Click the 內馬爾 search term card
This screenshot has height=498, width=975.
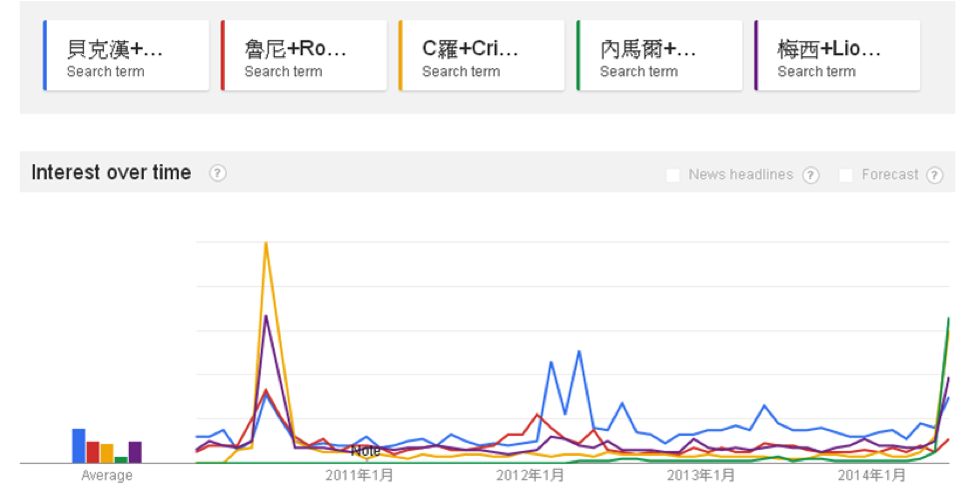pyautogui.click(x=660, y=56)
